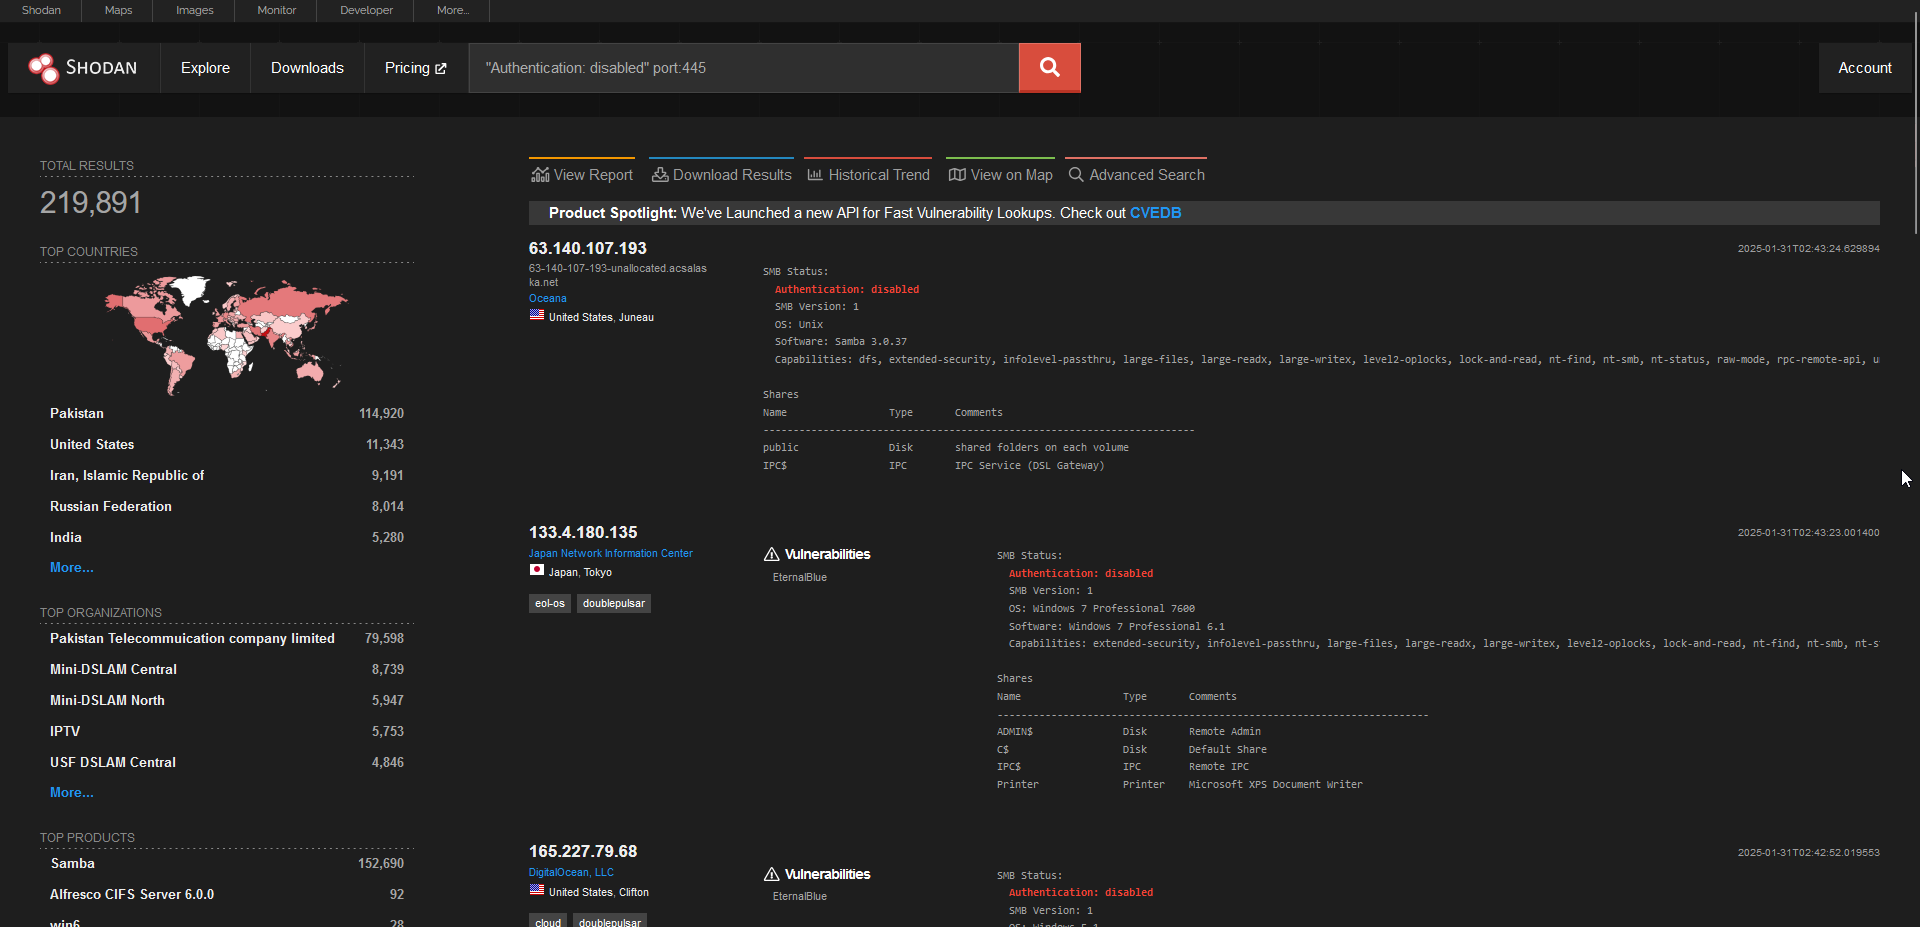The height and width of the screenshot is (927, 1920).
Task: Click EternalBlue under 133.4.180.135
Action: pos(800,577)
